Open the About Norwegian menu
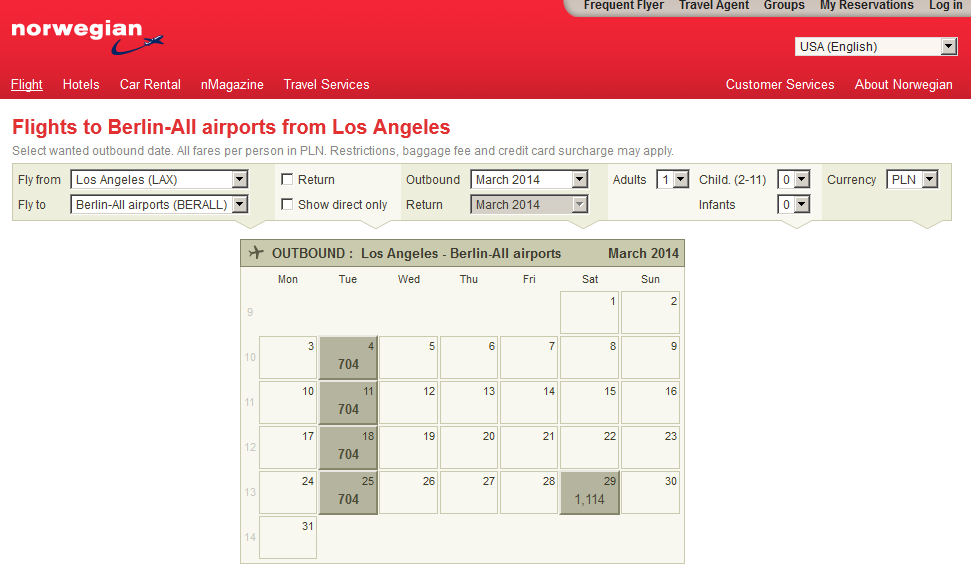 click(904, 84)
